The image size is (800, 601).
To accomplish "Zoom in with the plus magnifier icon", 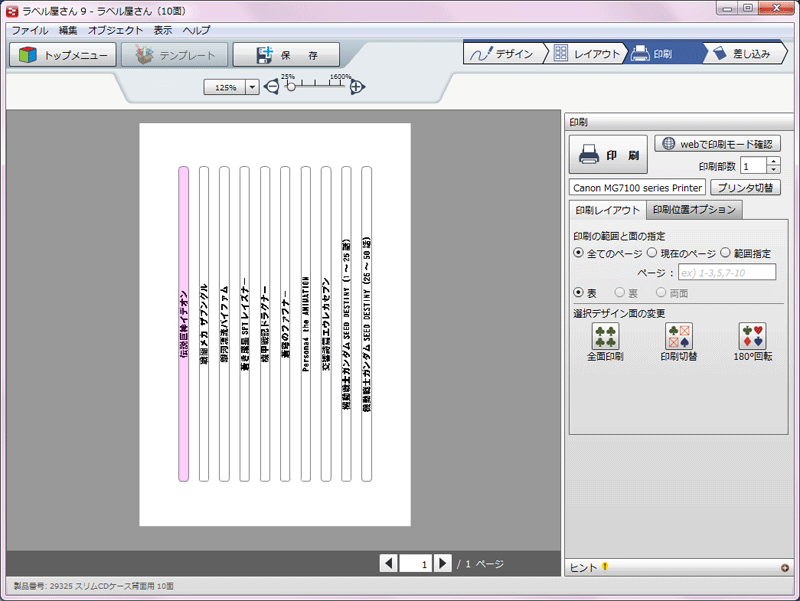I will coord(357,87).
